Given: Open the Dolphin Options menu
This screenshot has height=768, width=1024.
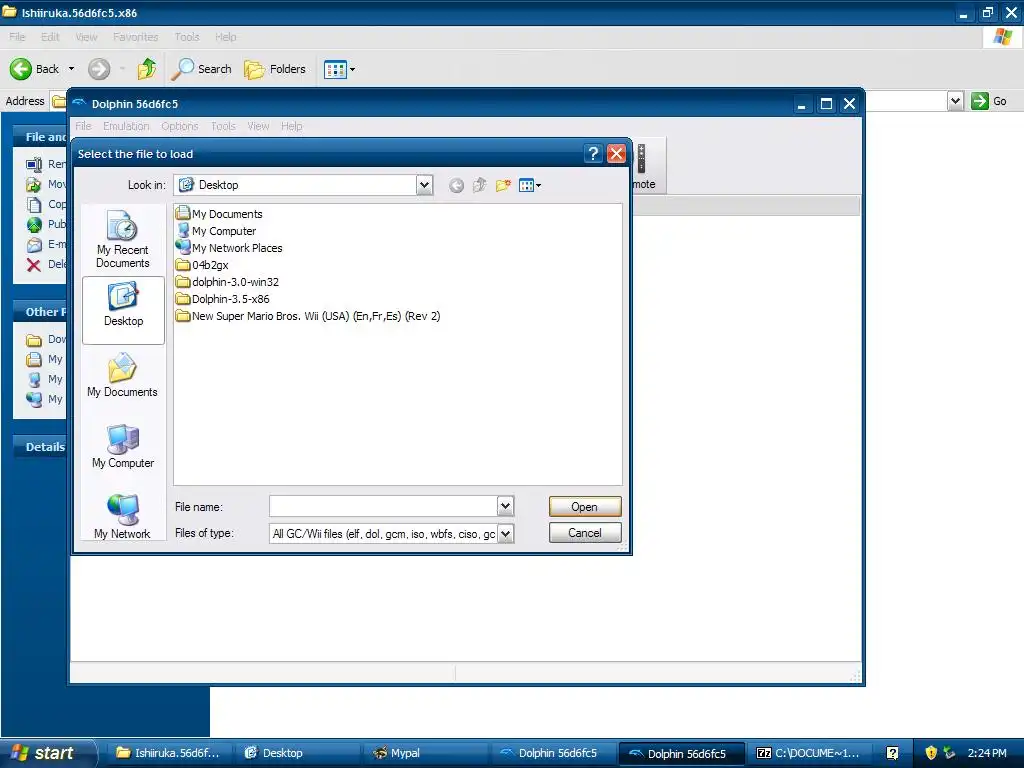Looking at the screenshot, I should 180,126.
